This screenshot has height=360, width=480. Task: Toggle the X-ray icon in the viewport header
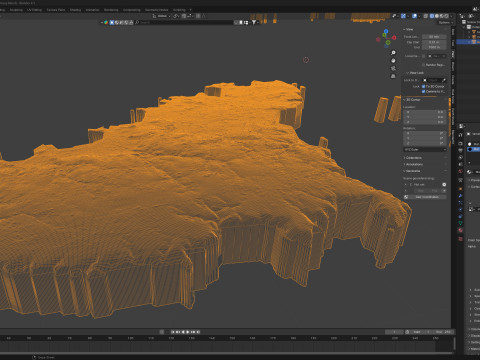click(426, 16)
